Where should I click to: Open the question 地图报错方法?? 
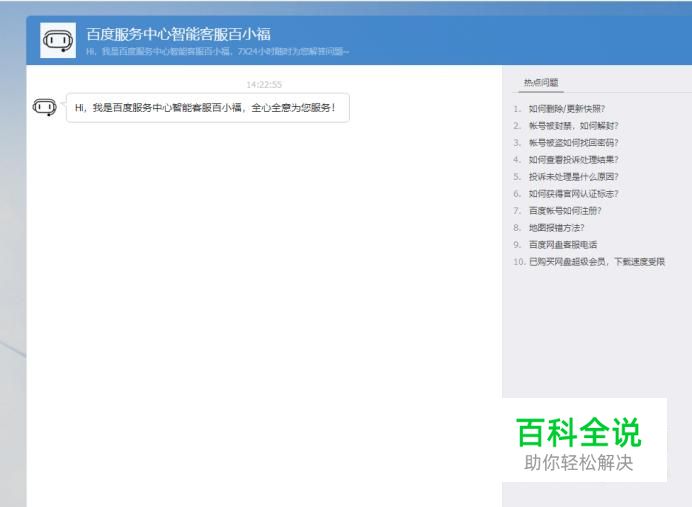[x=557, y=228]
